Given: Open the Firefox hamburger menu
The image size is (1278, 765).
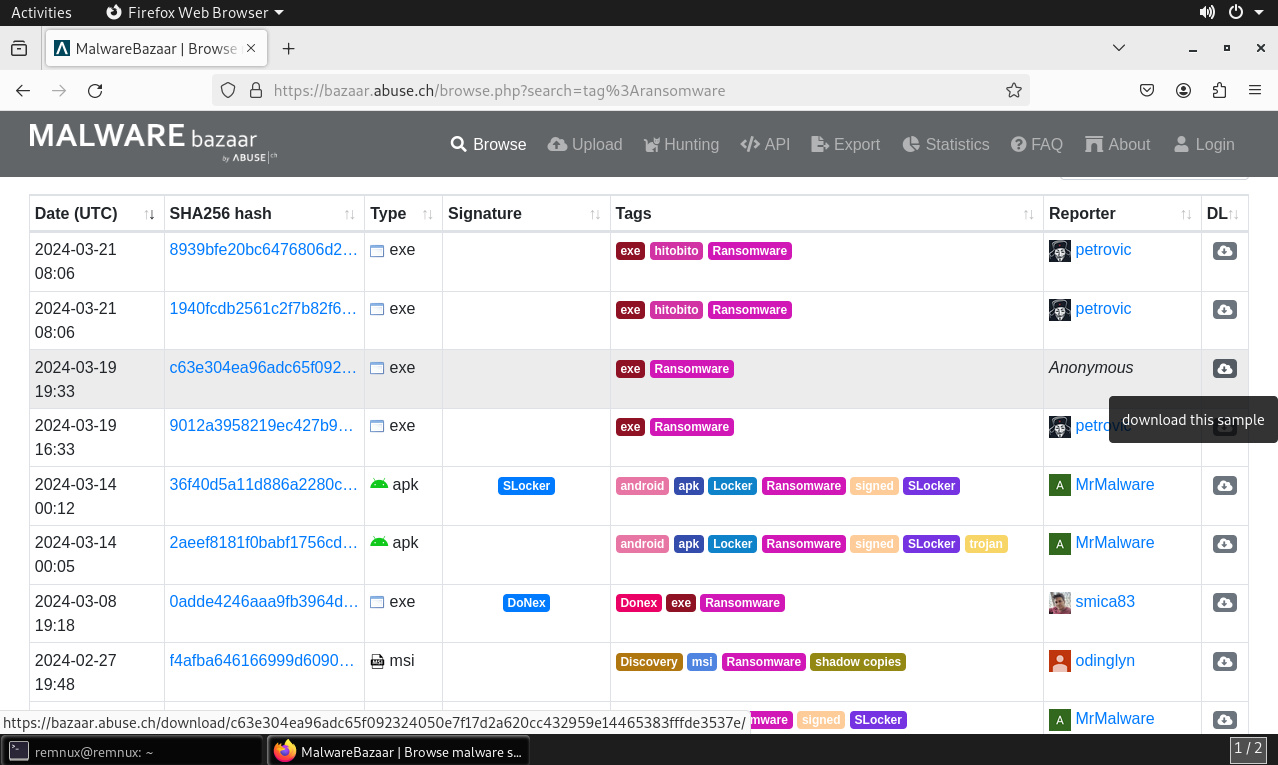Looking at the screenshot, I should point(1255,90).
